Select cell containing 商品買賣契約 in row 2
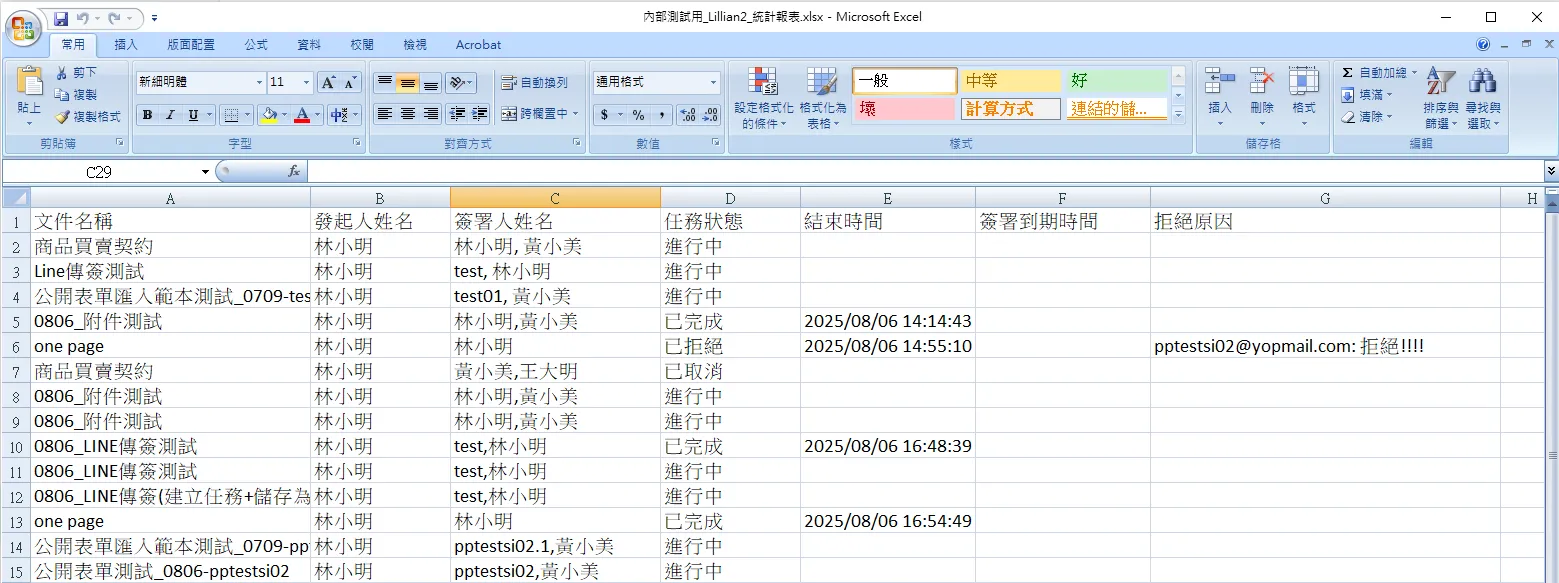 click(x=170, y=246)
